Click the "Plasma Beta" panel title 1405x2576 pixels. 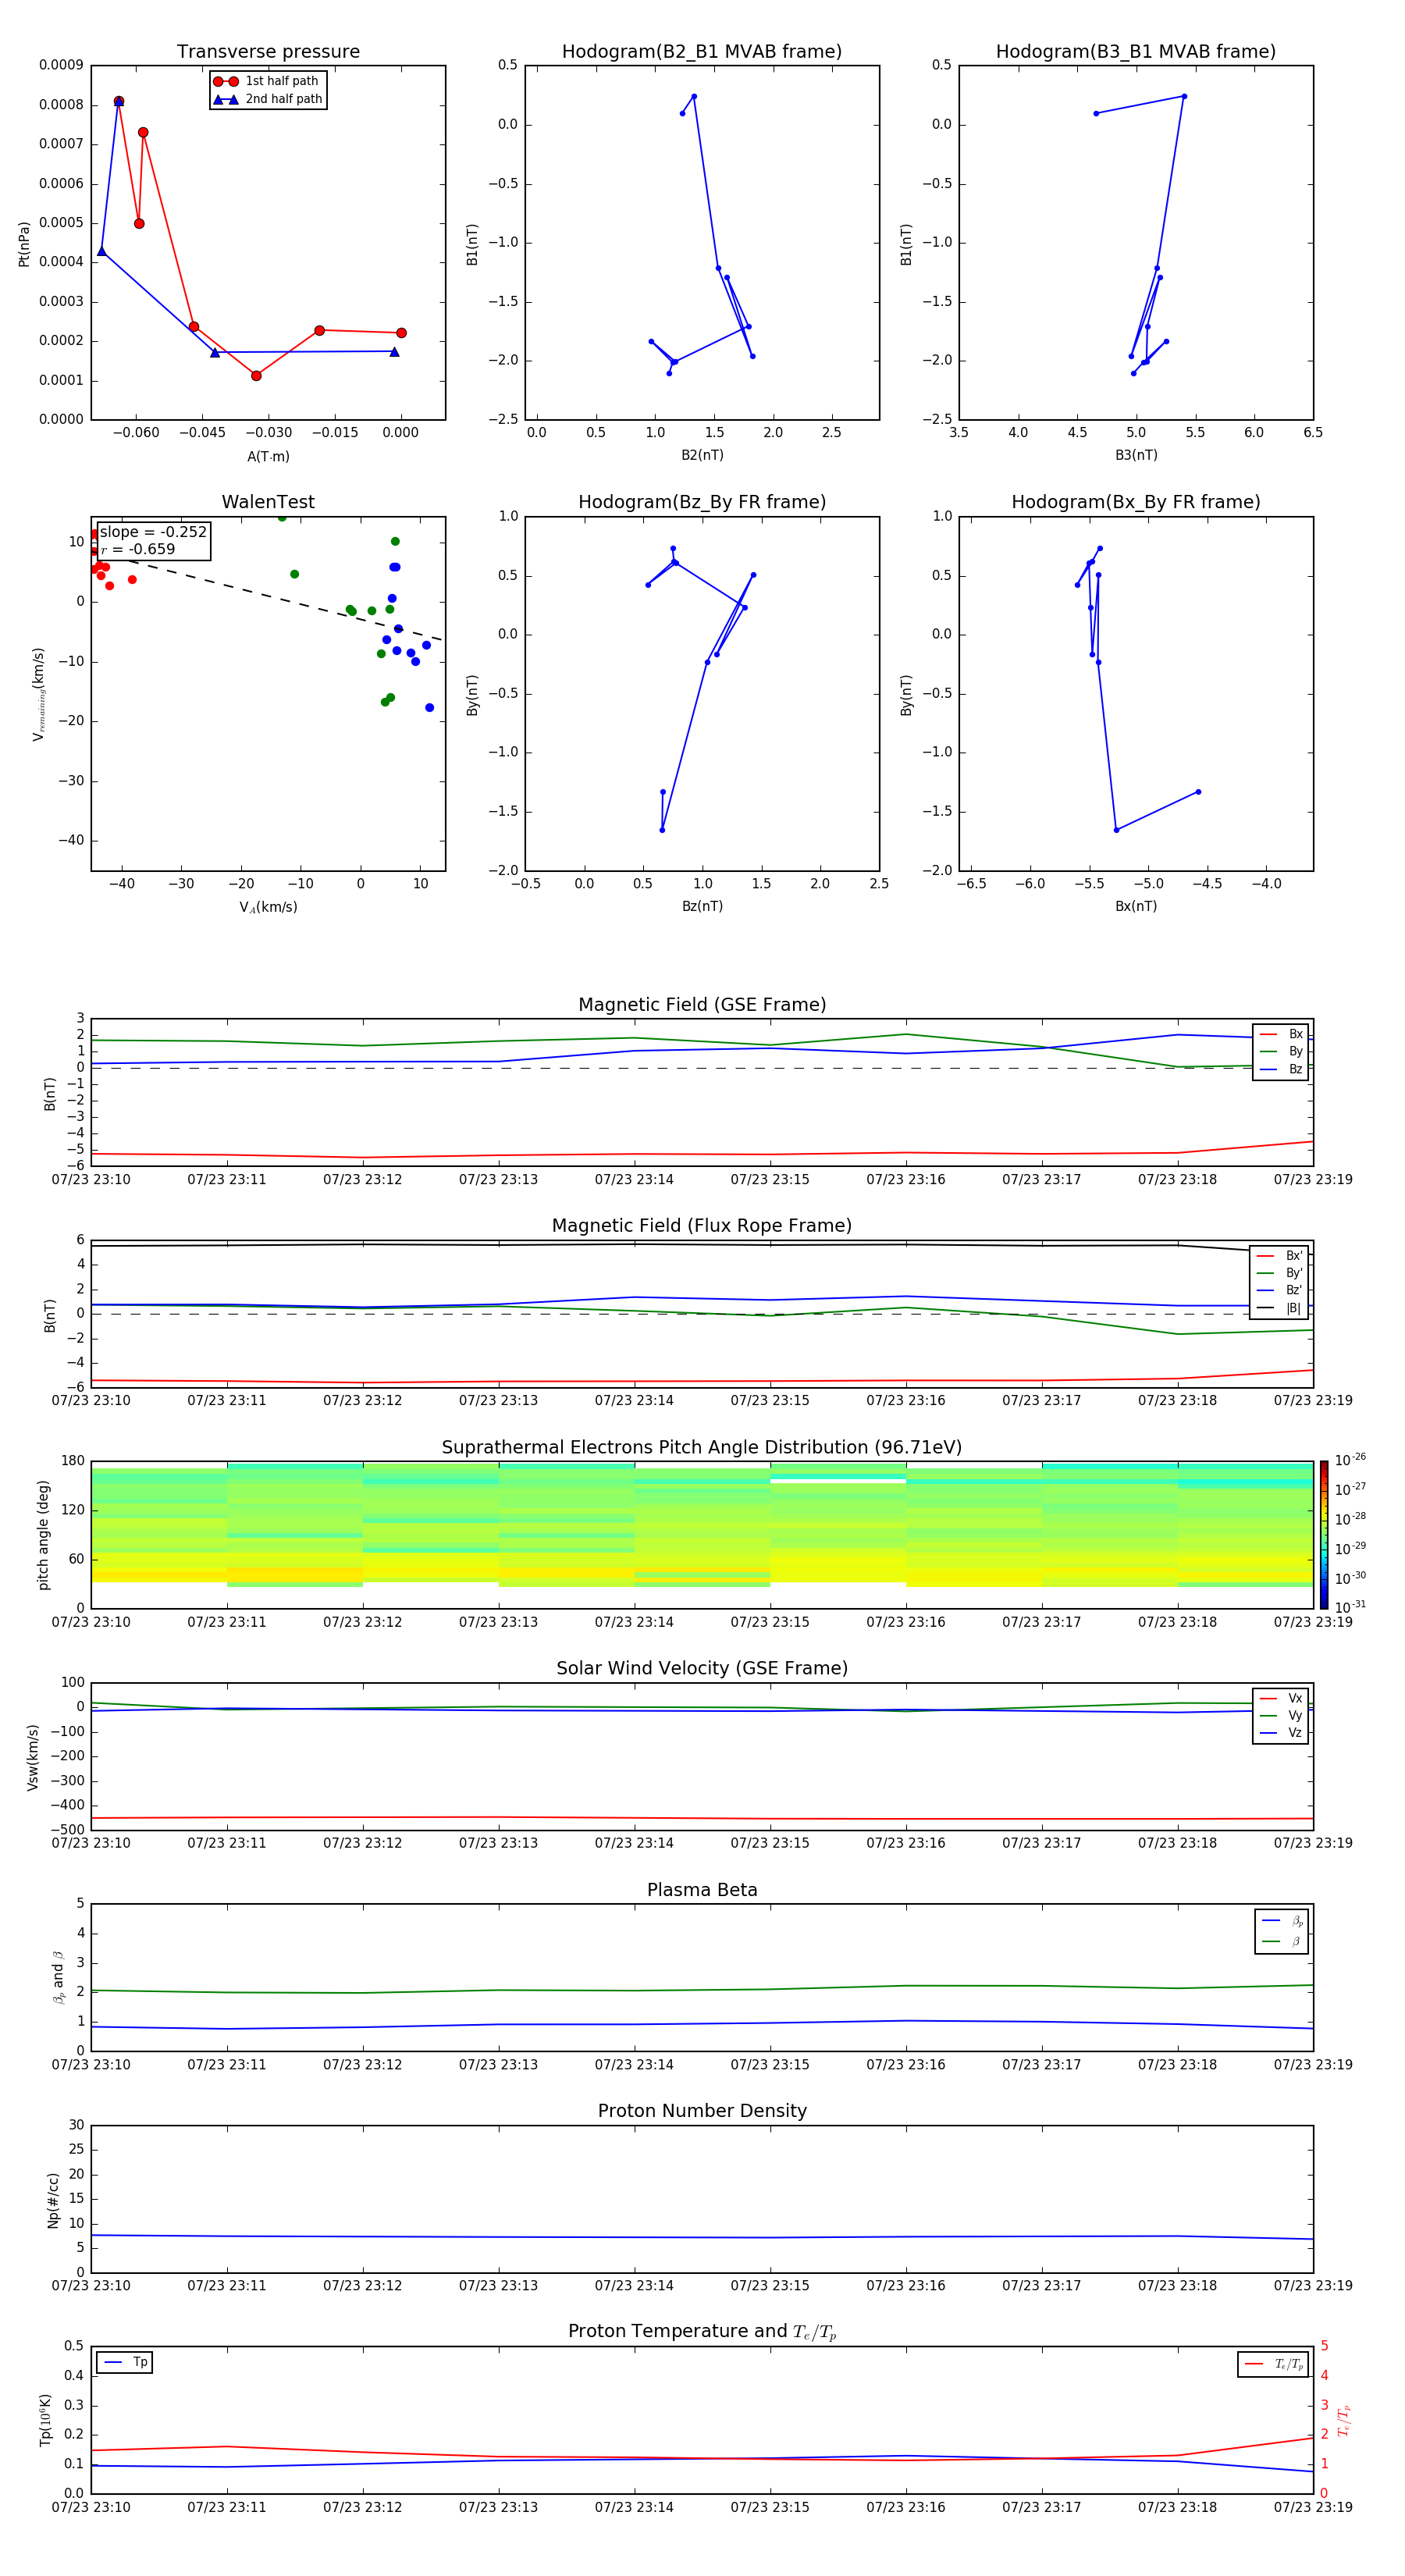pyautogui.click(x=702, y=1891)
